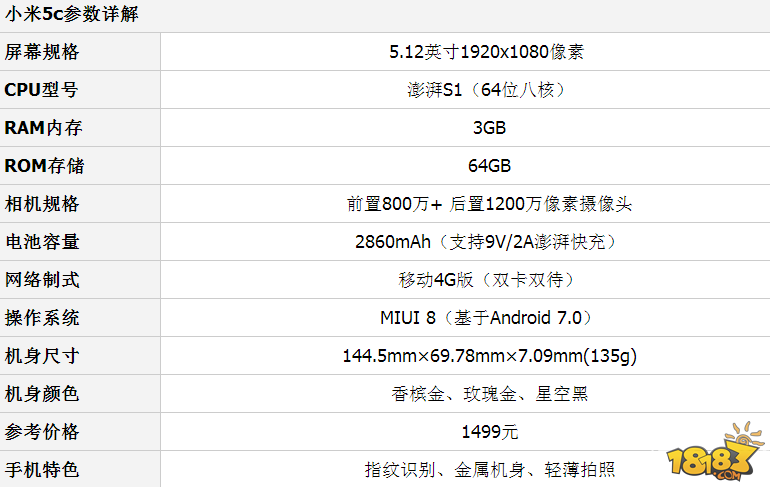Screen dimensions: 770x487
Task: Click the CPU型号 row label
Action: pyautogui.click(x=41, y=90)
